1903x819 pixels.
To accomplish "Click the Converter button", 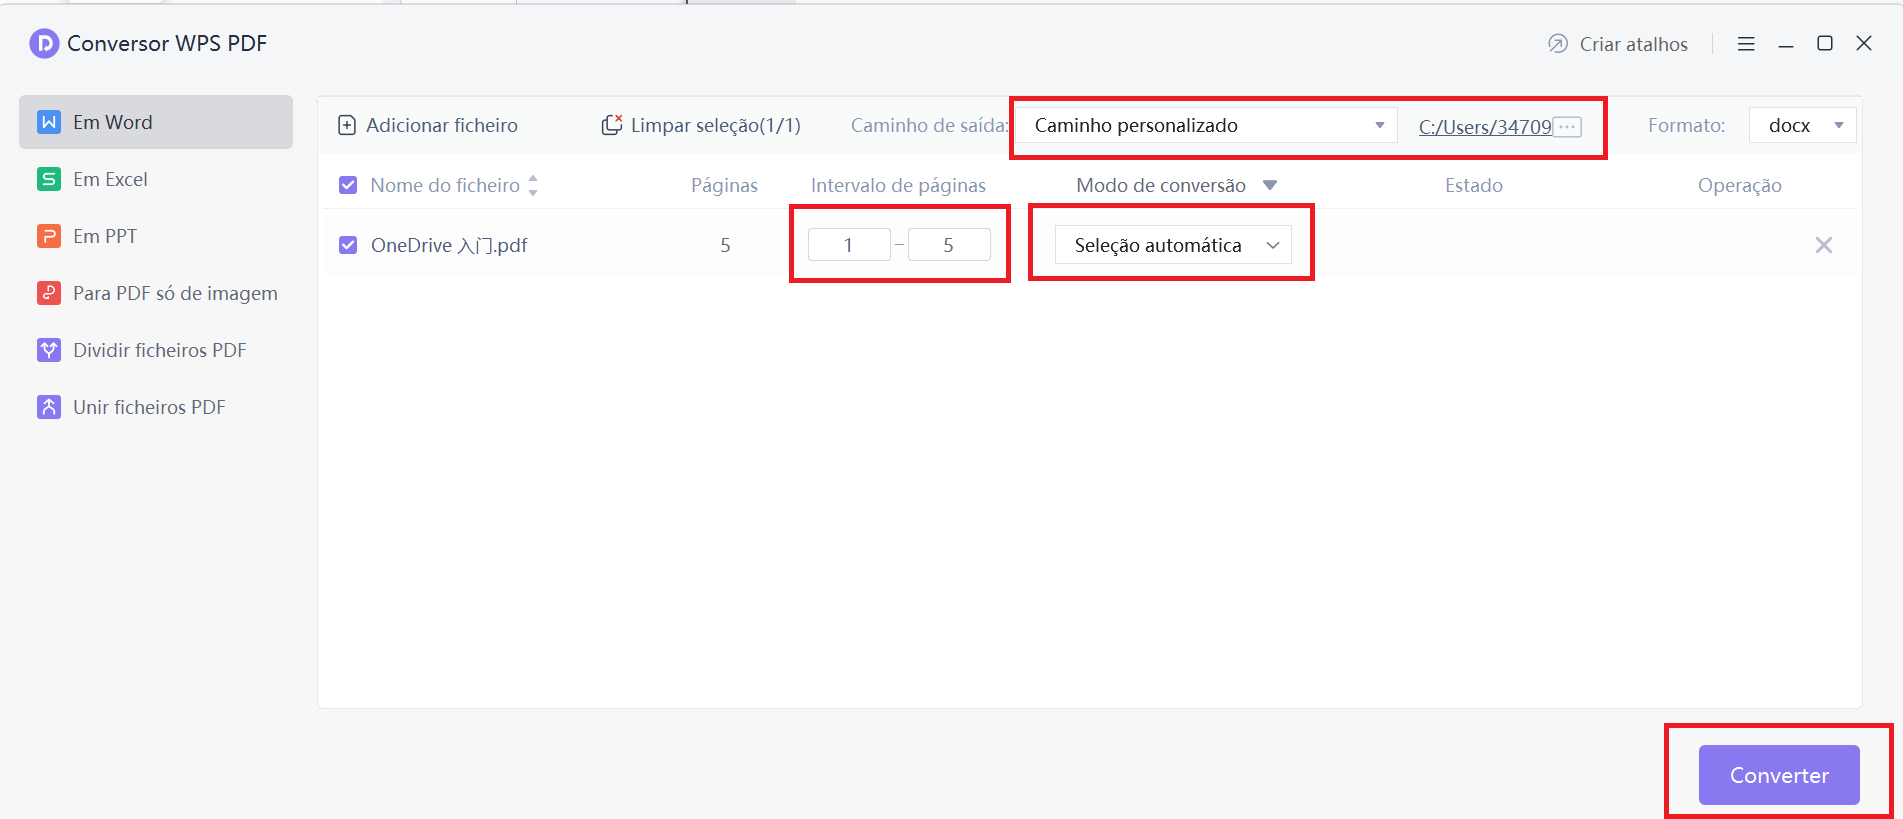I will [x=1779, y=775].
